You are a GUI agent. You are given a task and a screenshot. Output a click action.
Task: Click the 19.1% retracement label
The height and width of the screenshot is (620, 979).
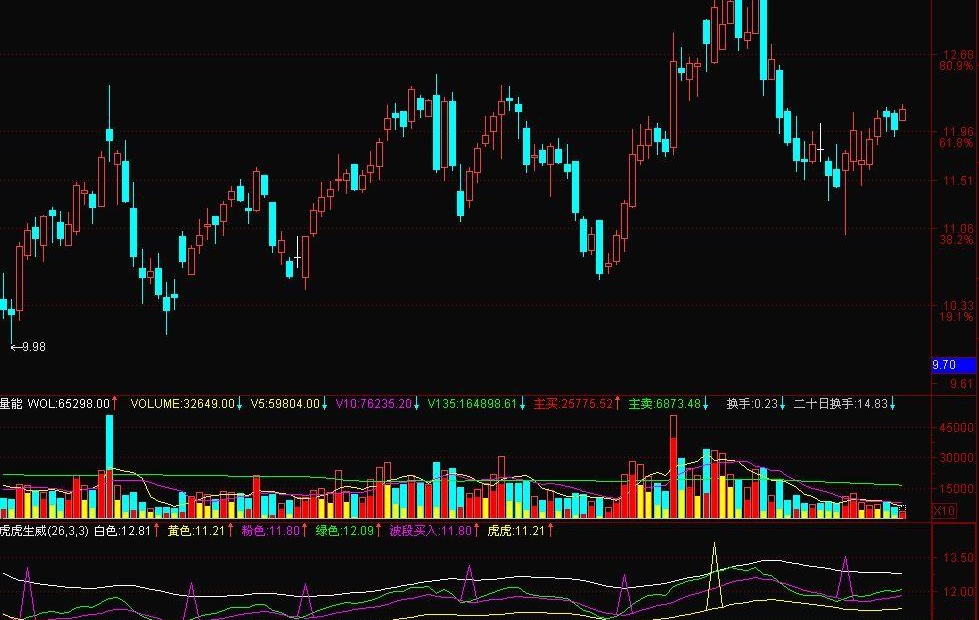[956, 317]
